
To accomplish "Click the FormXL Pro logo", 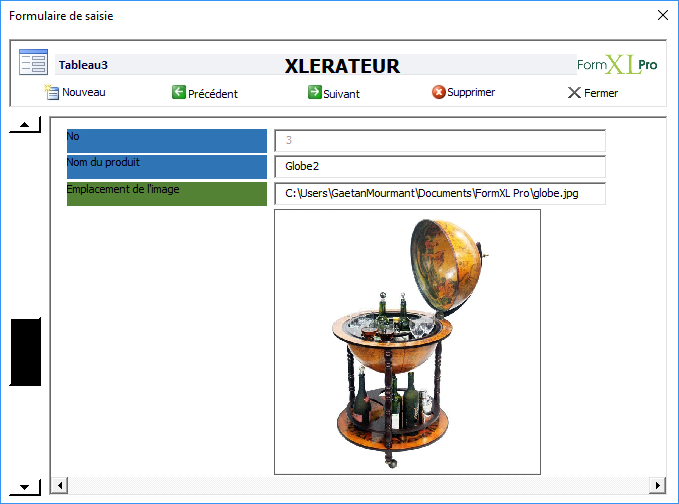I will (x=617, y=65).
